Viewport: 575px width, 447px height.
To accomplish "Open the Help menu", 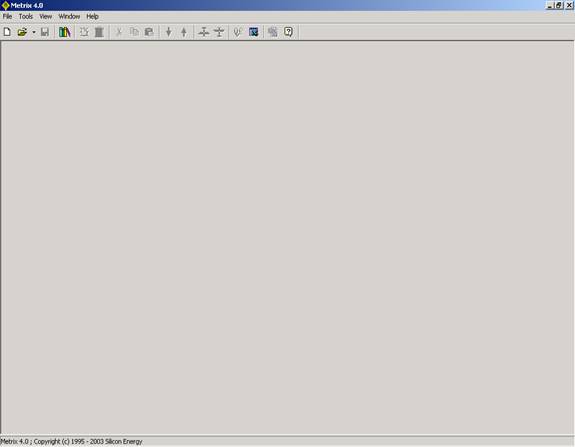I will (92, 17).
